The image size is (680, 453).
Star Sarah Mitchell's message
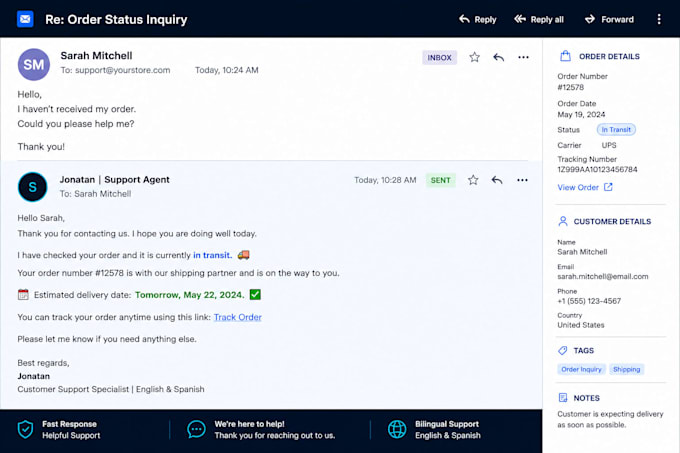click(474, 57)
